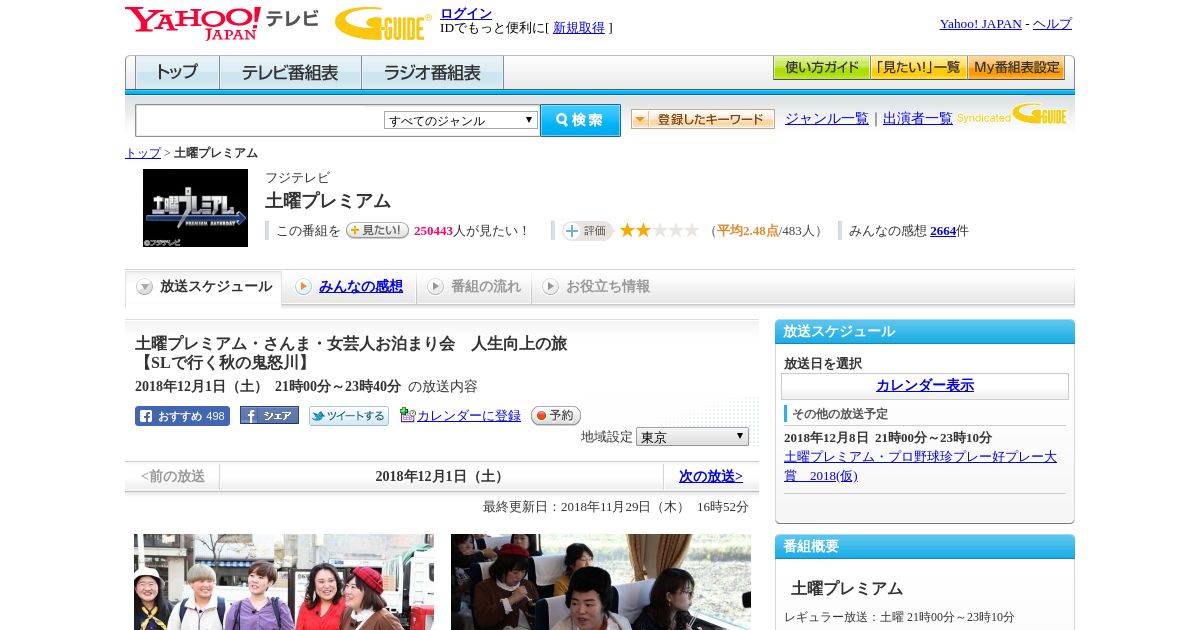This screenshot has width=1200, height=630.
Task: Click the 評価 plus rating button
Action: pos(587,231)
